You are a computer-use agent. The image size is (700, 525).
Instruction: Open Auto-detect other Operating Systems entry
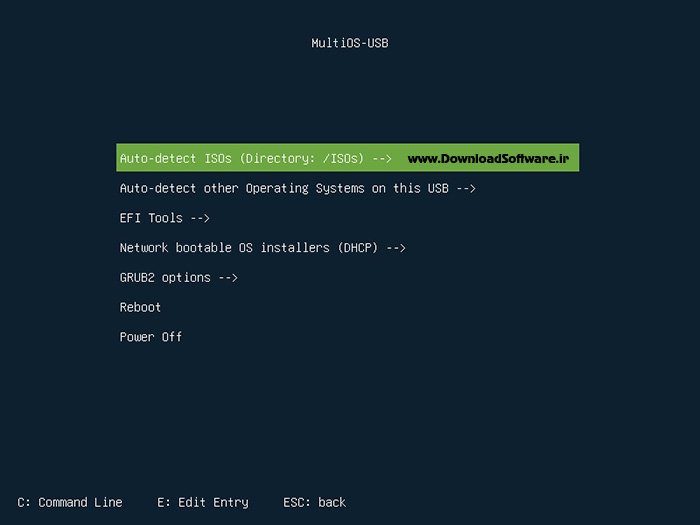[x=297, y=188]
